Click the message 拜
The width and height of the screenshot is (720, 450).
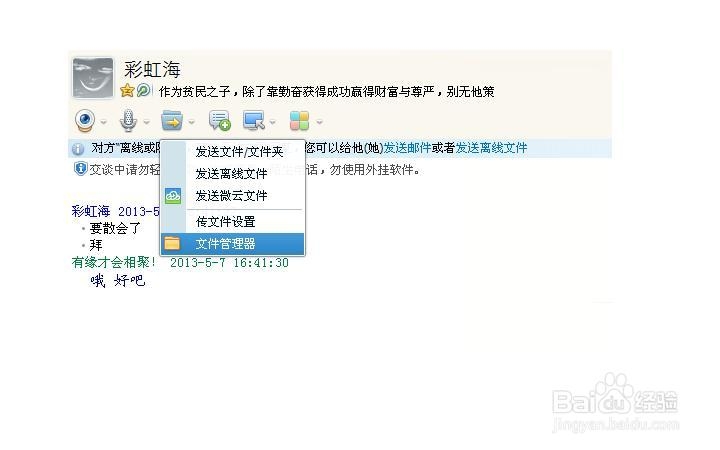(x=96, y=245)
